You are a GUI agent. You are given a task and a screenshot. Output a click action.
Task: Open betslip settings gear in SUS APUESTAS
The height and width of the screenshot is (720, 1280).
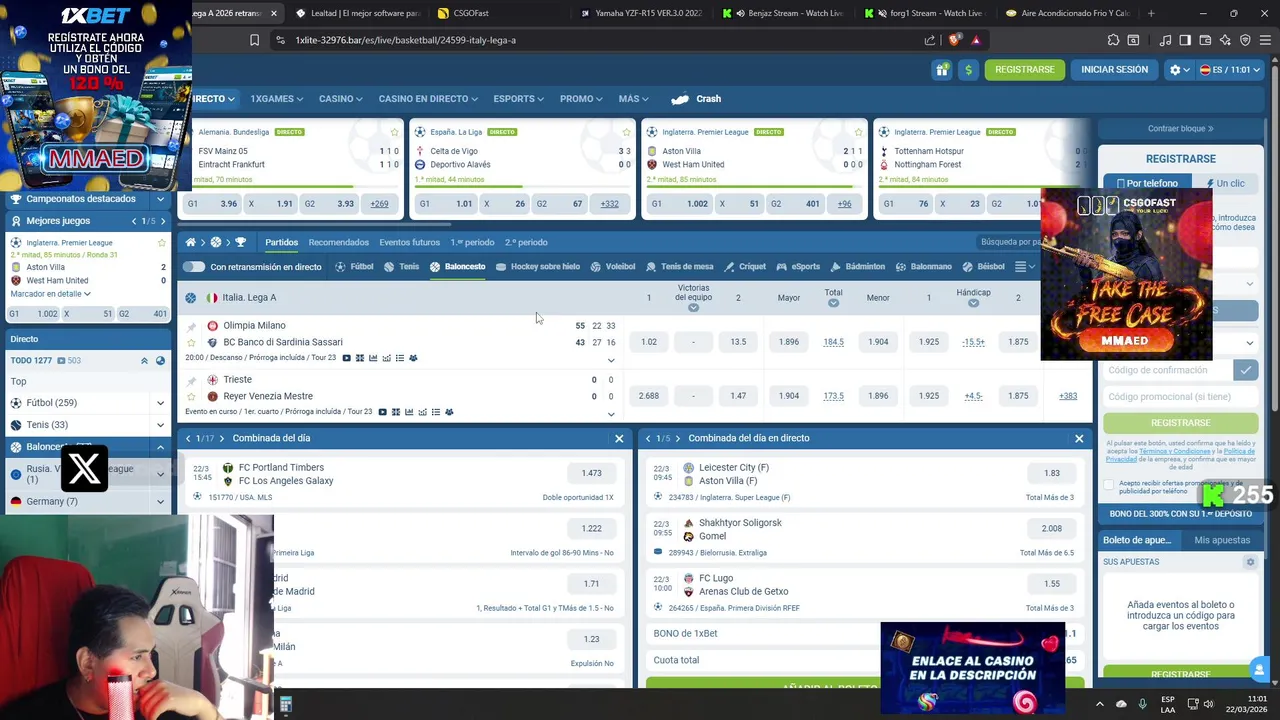(x=1249, y=562)
